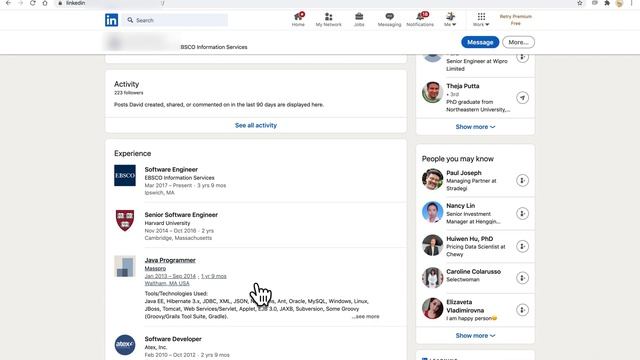Click the browser back arrow
Image resolution: width=640 pixels, height=360 pixels.
coord(8,3)
